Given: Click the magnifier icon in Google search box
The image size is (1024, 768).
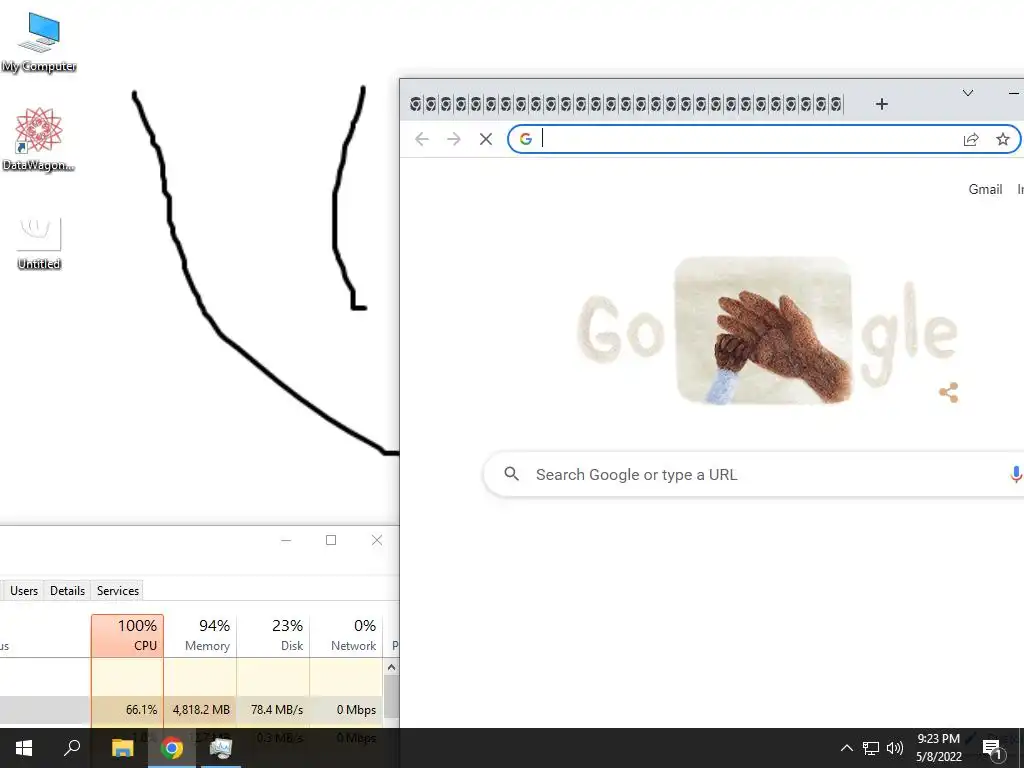Looking at the screenshot, I should pyautogui.click(x=511, y=474).
